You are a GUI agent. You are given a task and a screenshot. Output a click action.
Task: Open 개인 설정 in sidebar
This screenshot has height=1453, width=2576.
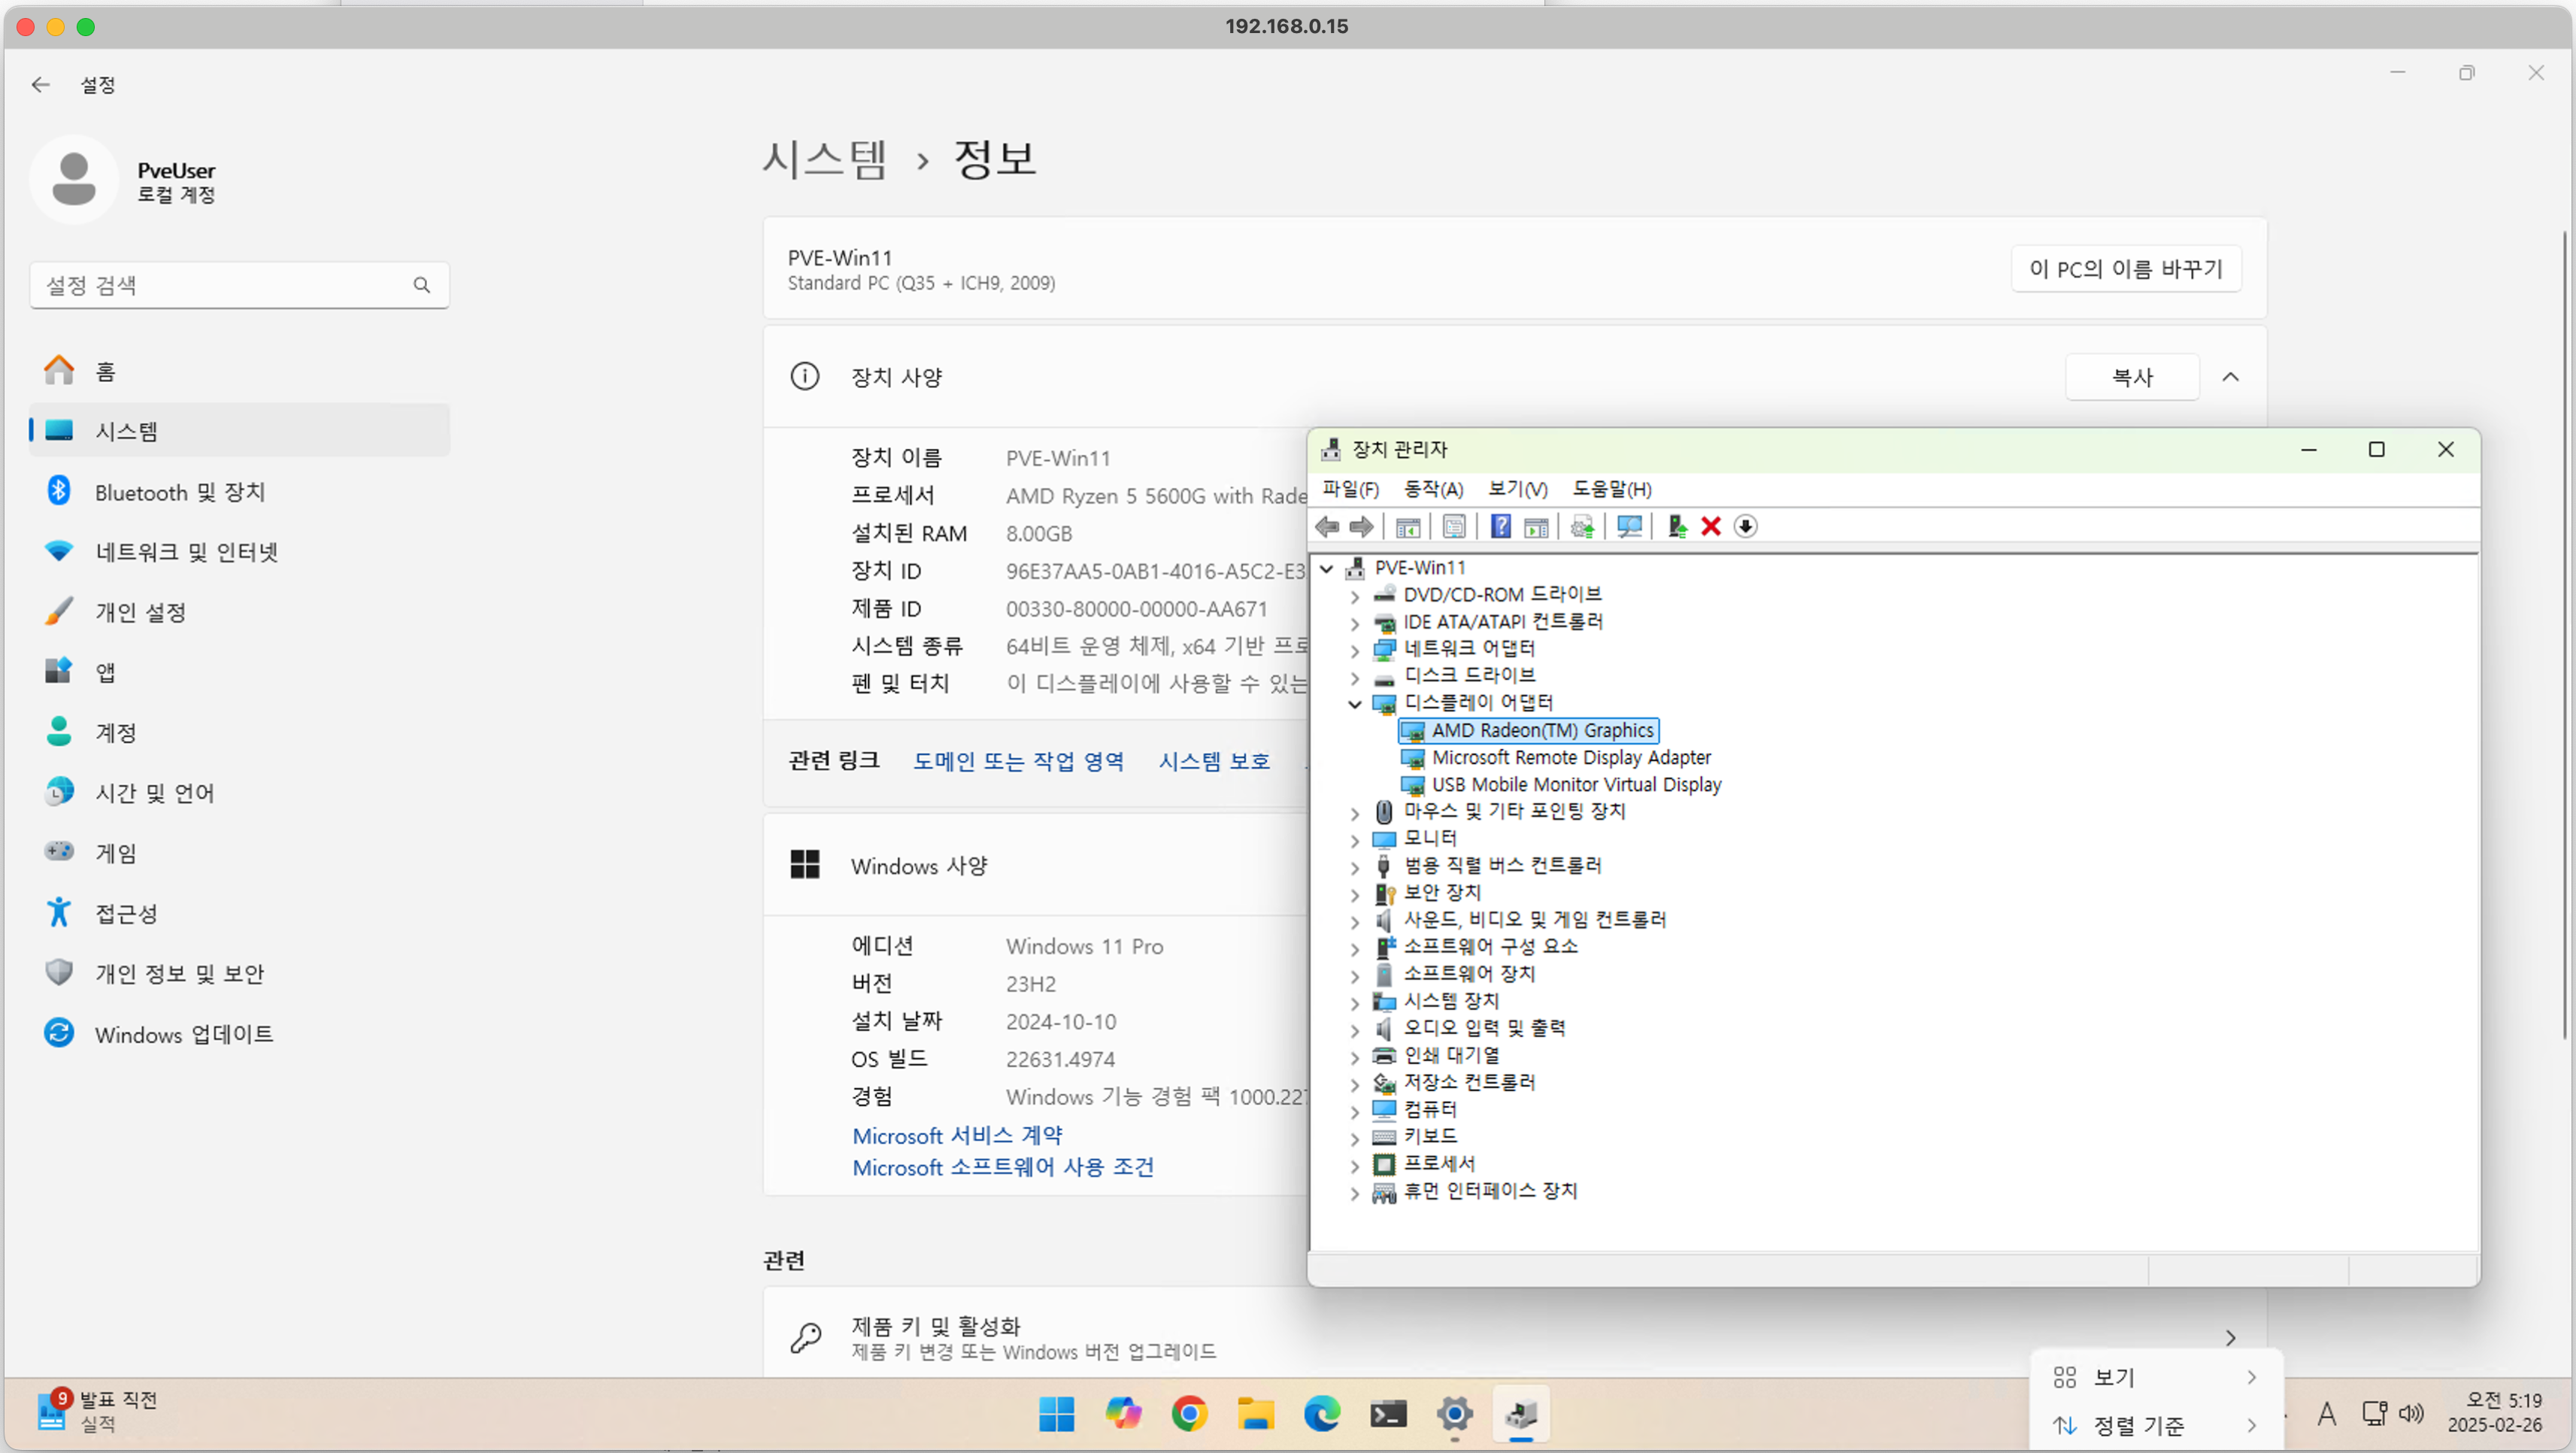pos(239,612)
